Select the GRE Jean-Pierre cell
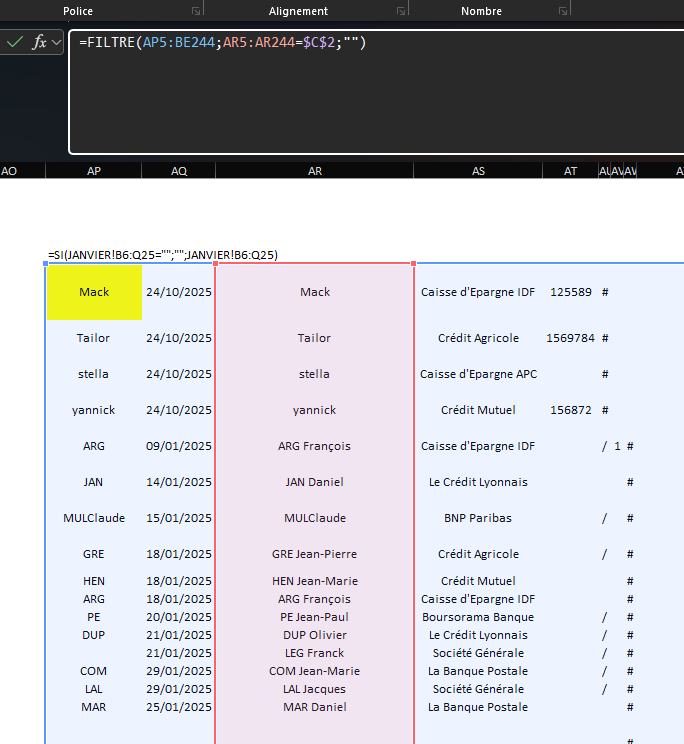The width and height of the screenshot is (684, 744). coord(314,554)
